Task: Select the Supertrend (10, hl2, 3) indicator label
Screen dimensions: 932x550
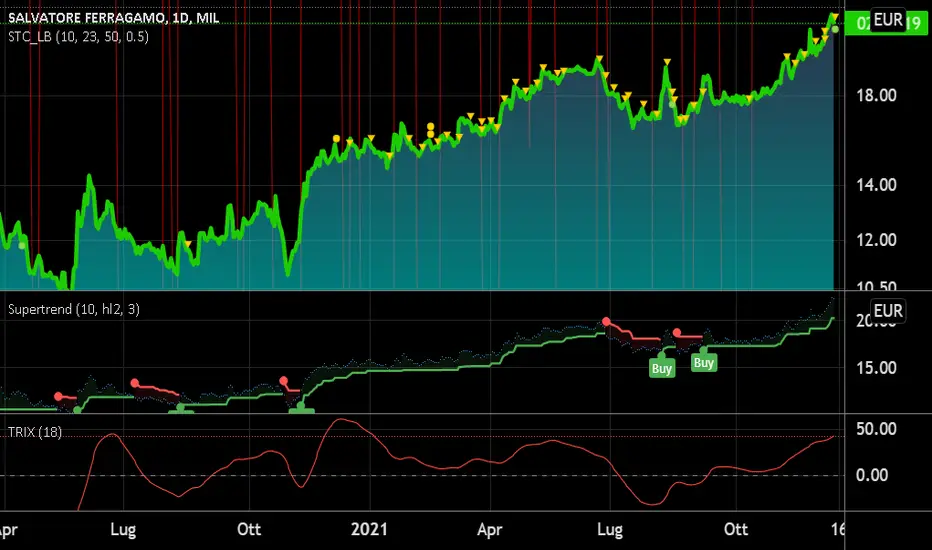Action: click(74, 309)
